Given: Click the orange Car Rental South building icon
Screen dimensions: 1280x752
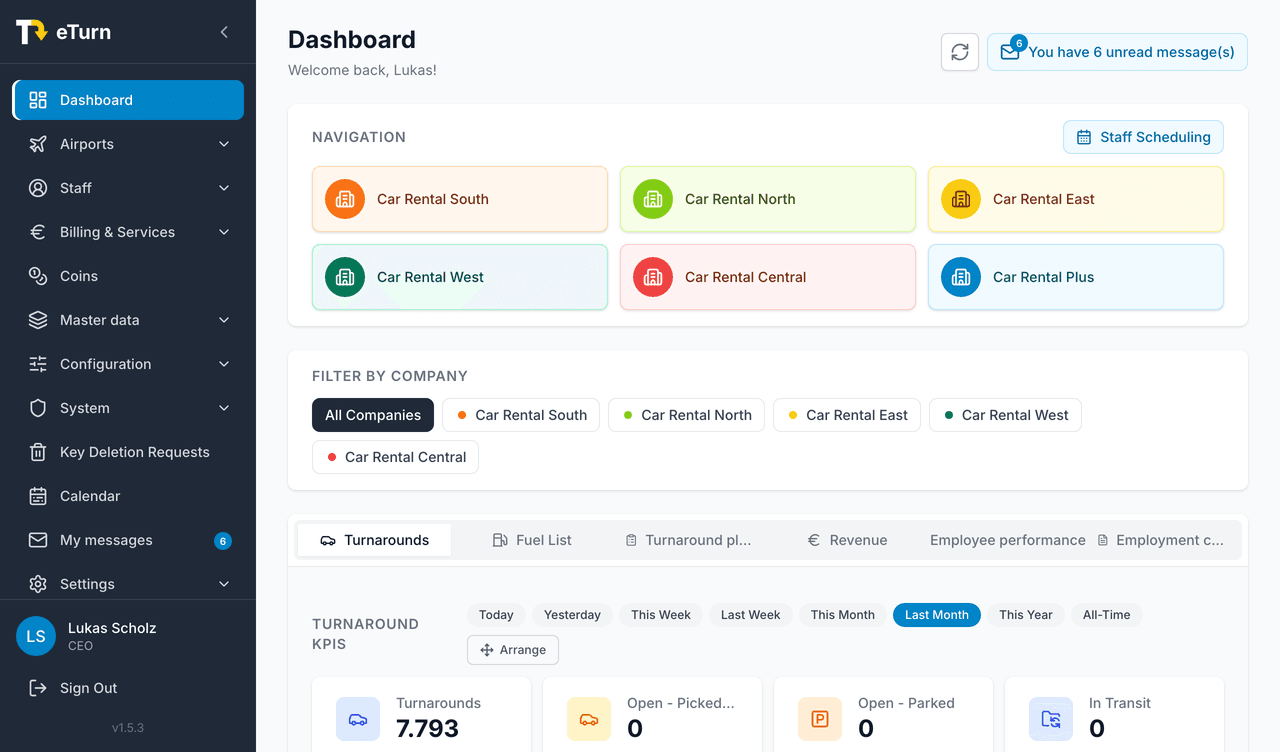Looking at the screenshot, I should point(345,199).
